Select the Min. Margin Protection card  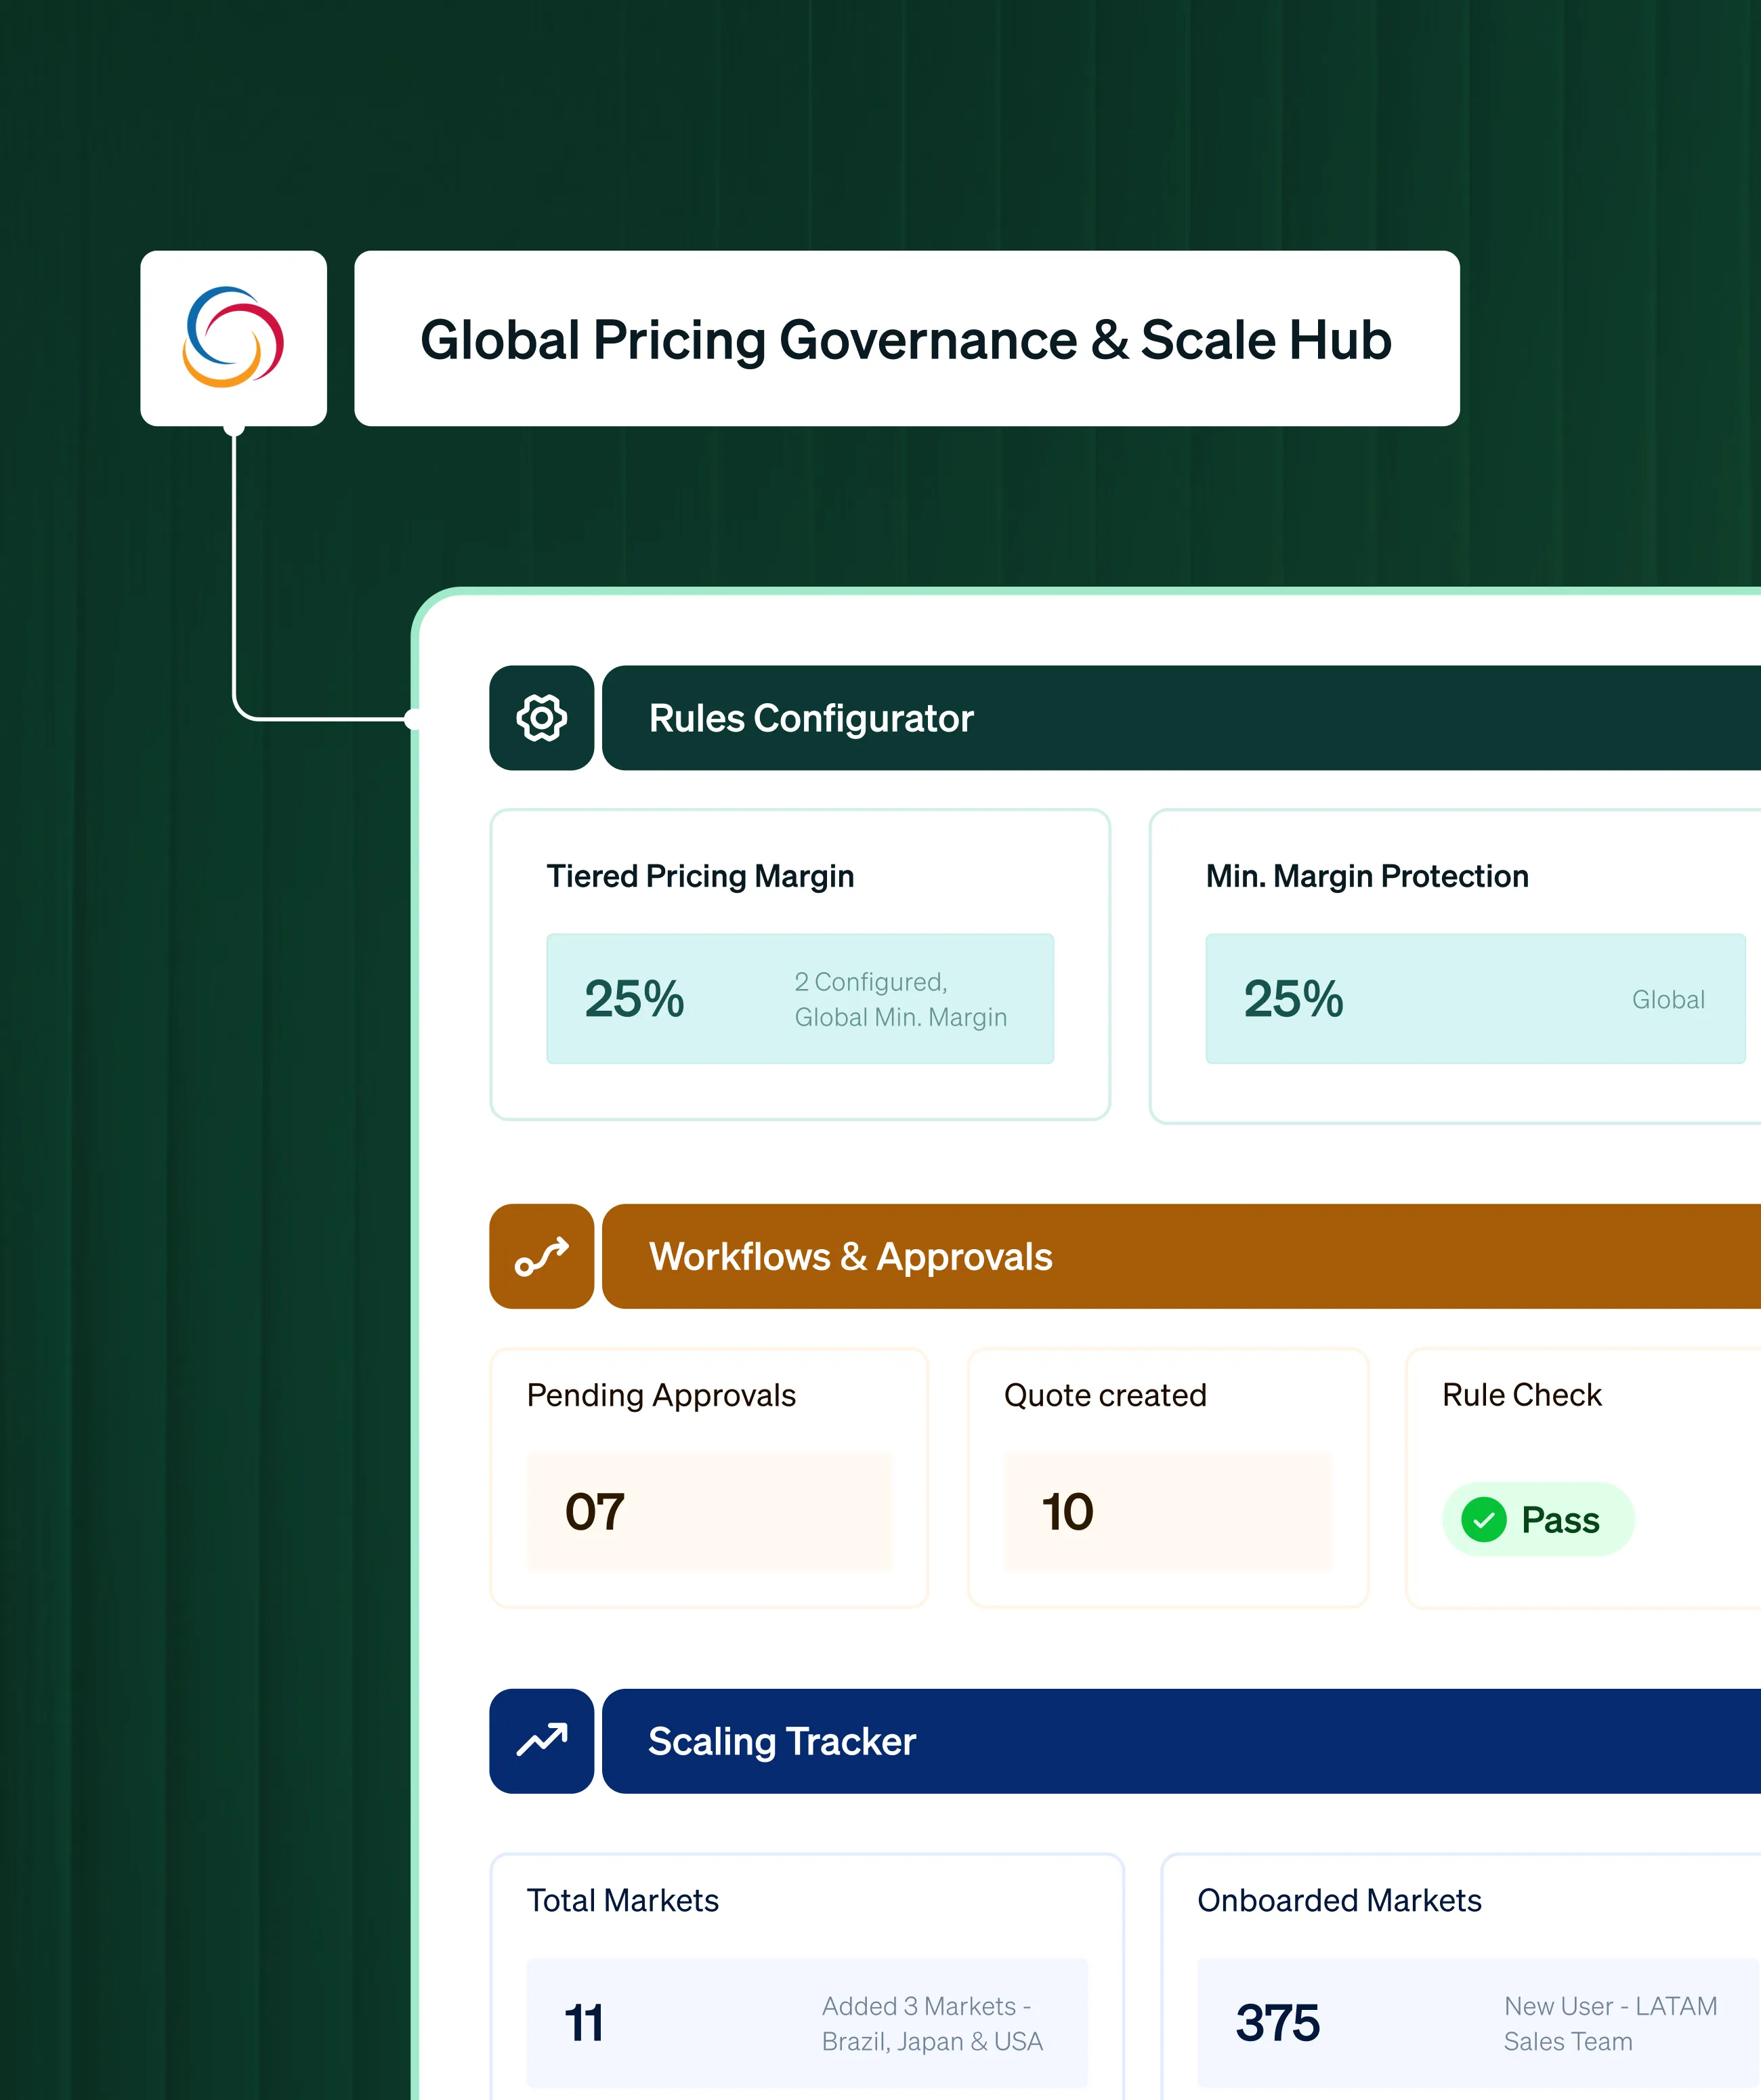tap(1366, 876)
